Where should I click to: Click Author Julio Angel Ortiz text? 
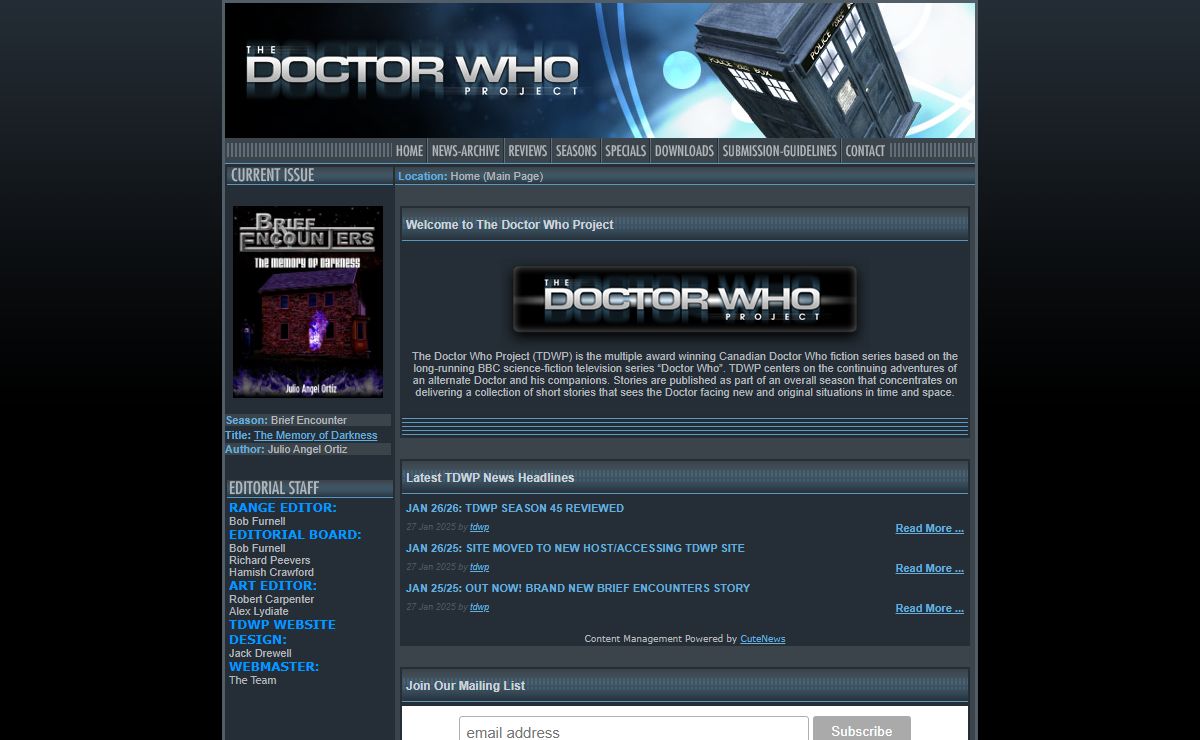[287, 449]
